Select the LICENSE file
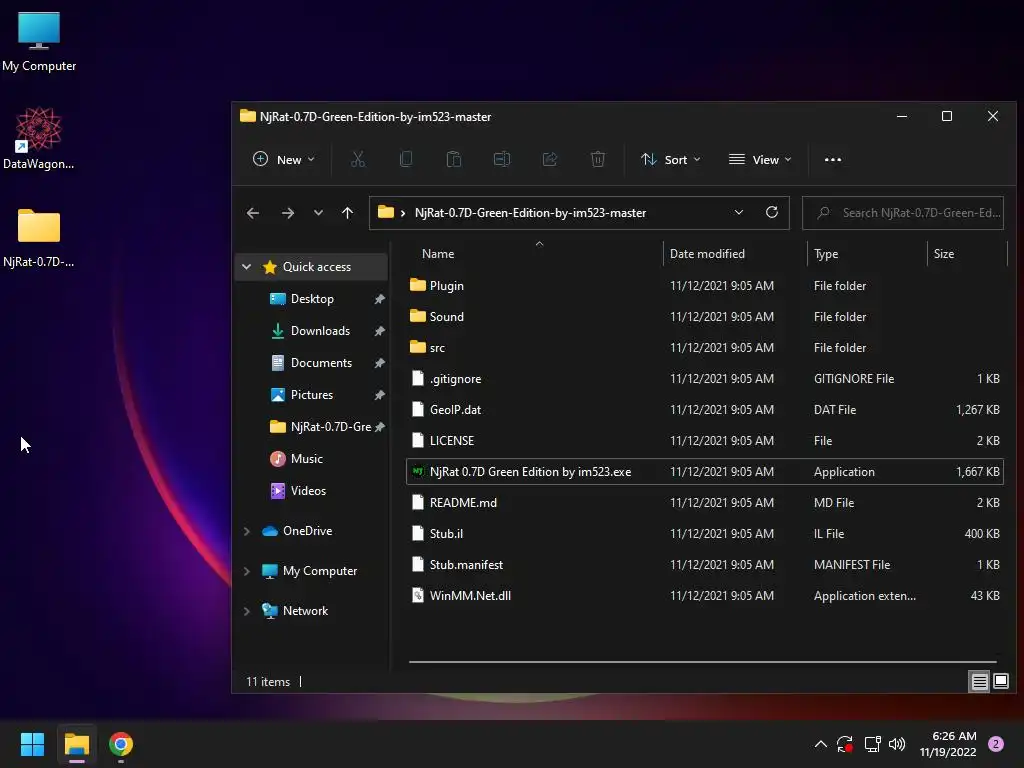Screen dimensions: 1024x768 [705, 441]
